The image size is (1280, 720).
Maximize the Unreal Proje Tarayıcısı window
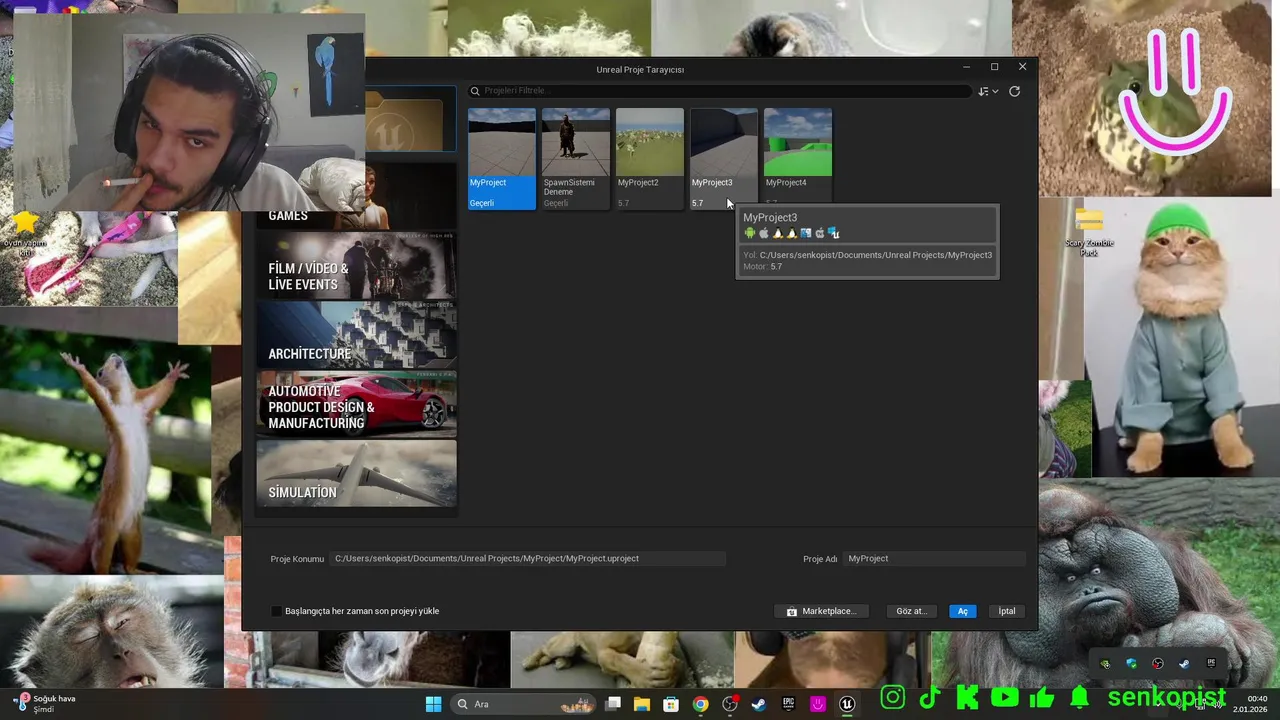click(x=994, y=67)
